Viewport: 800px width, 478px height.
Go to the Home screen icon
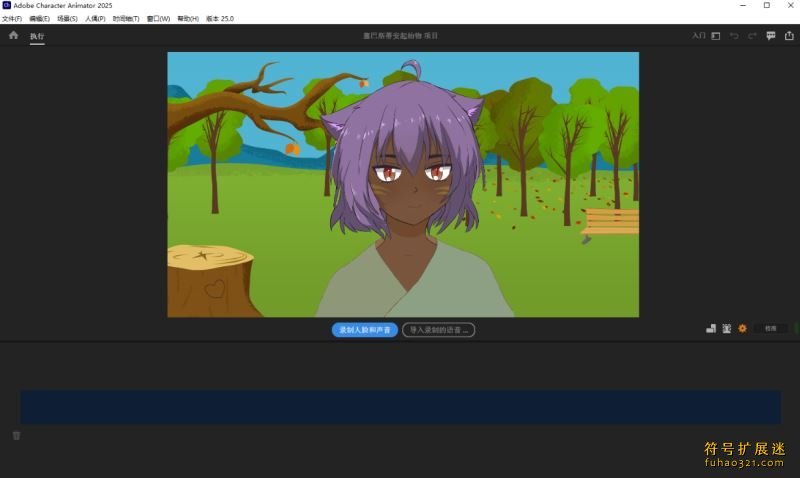coord(13,35)
